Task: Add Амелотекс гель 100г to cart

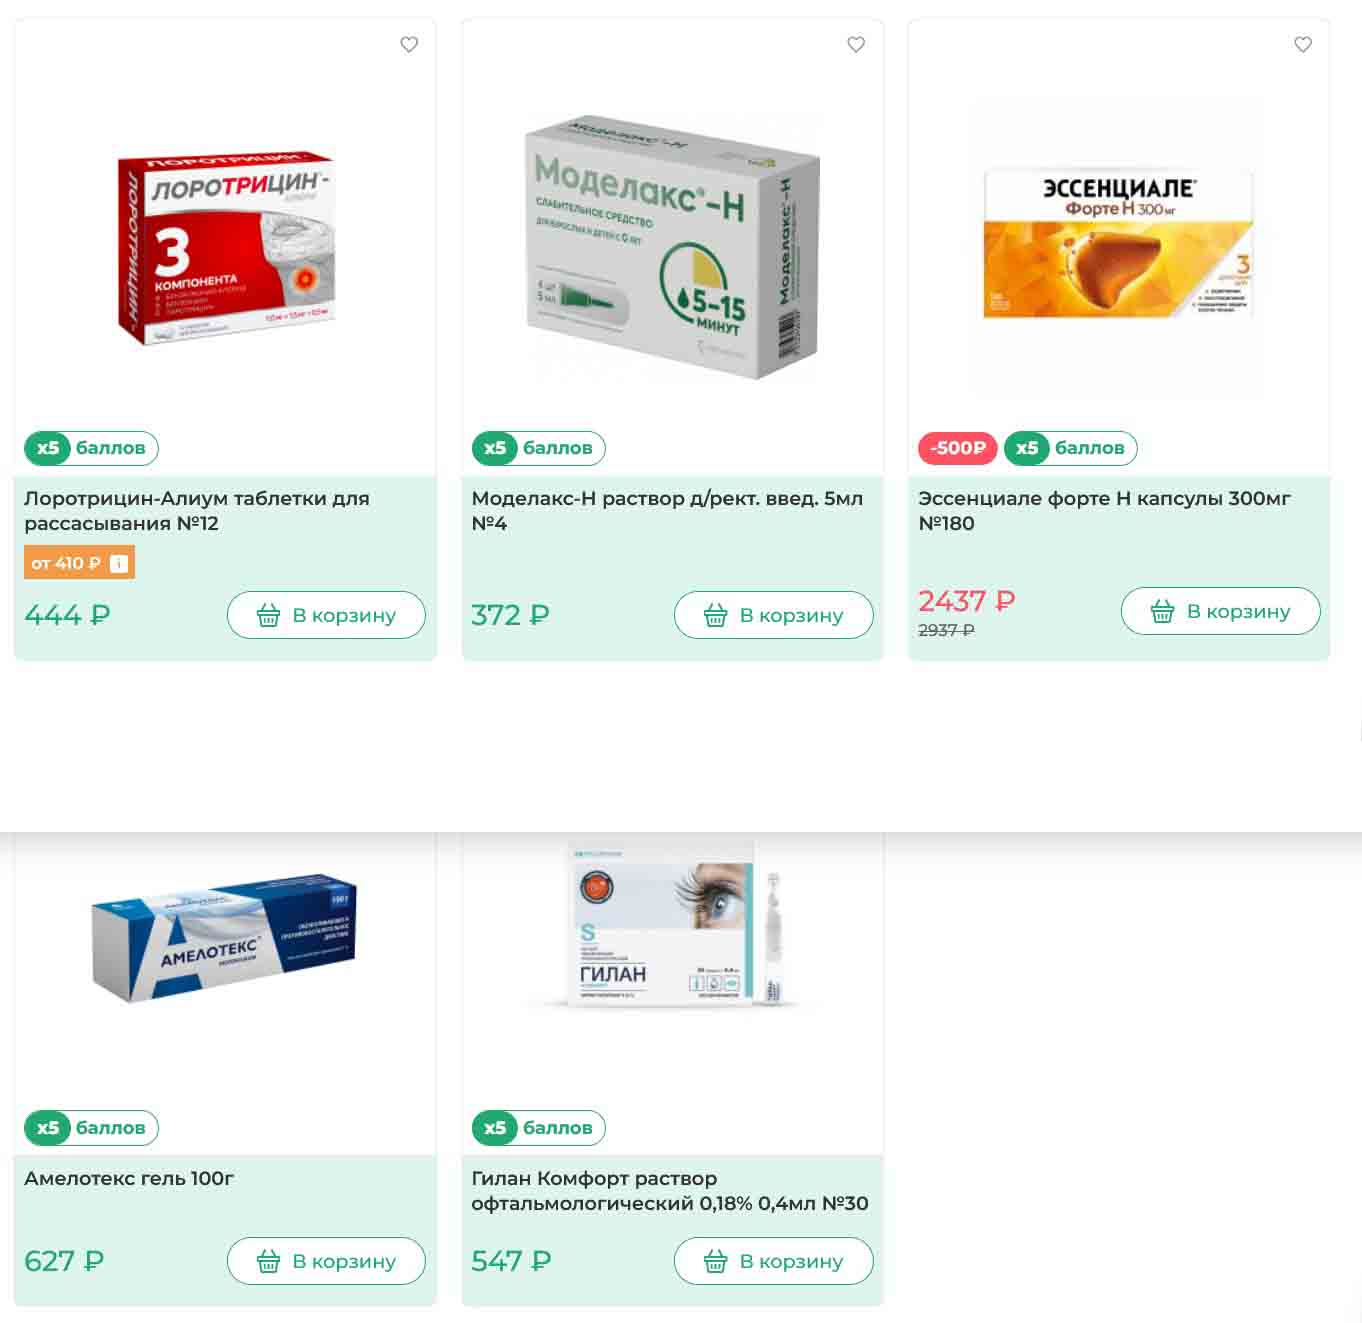Action: (326, 1261)
